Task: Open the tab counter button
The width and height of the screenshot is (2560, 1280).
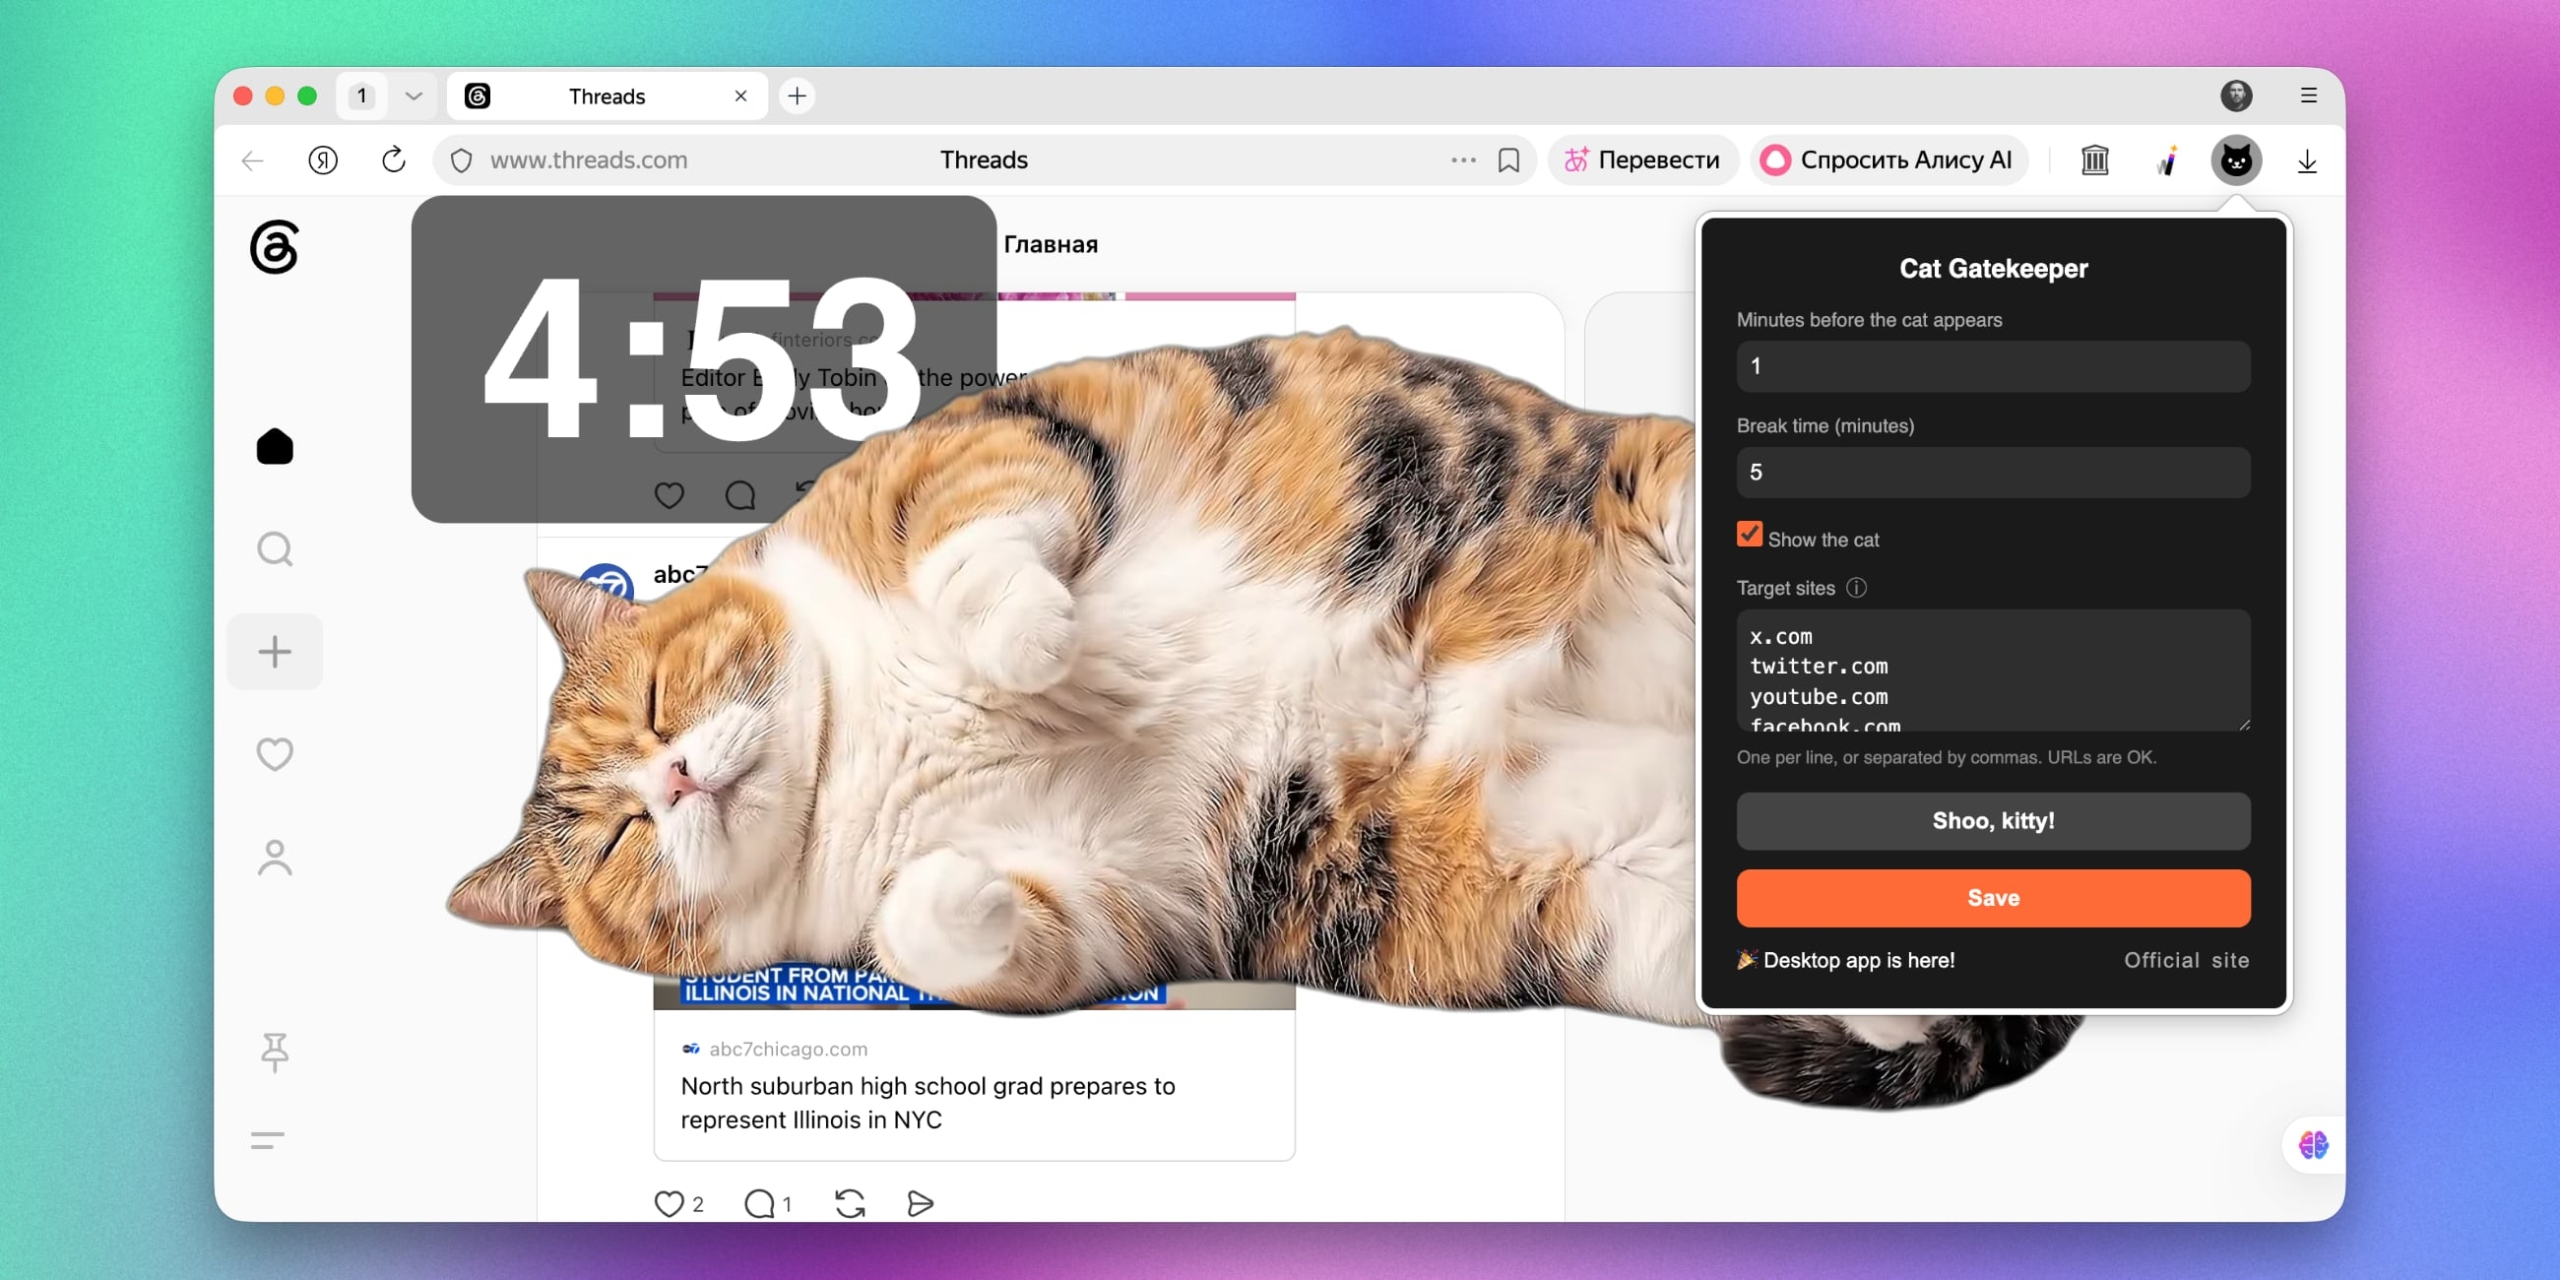Action: (362, 96)
